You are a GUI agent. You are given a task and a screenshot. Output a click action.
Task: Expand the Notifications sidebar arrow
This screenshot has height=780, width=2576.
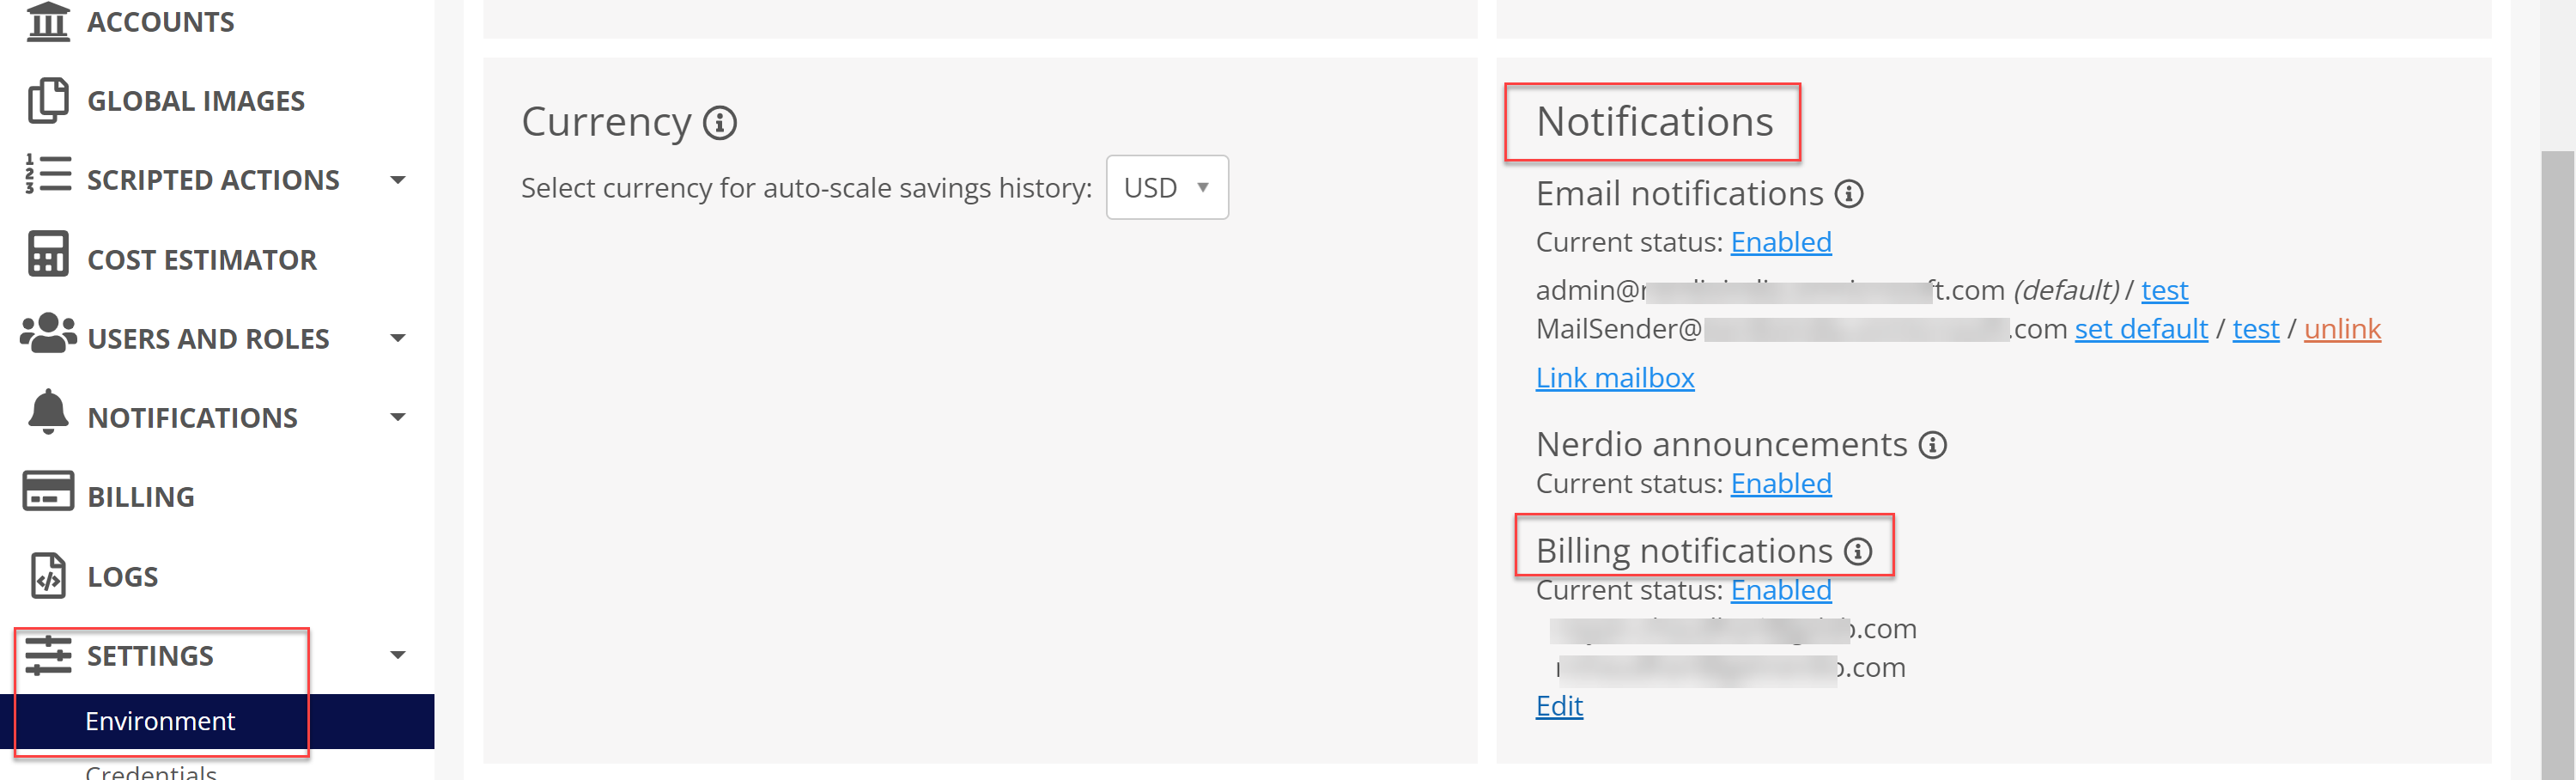pyautogui.click(x=398, y=417)
